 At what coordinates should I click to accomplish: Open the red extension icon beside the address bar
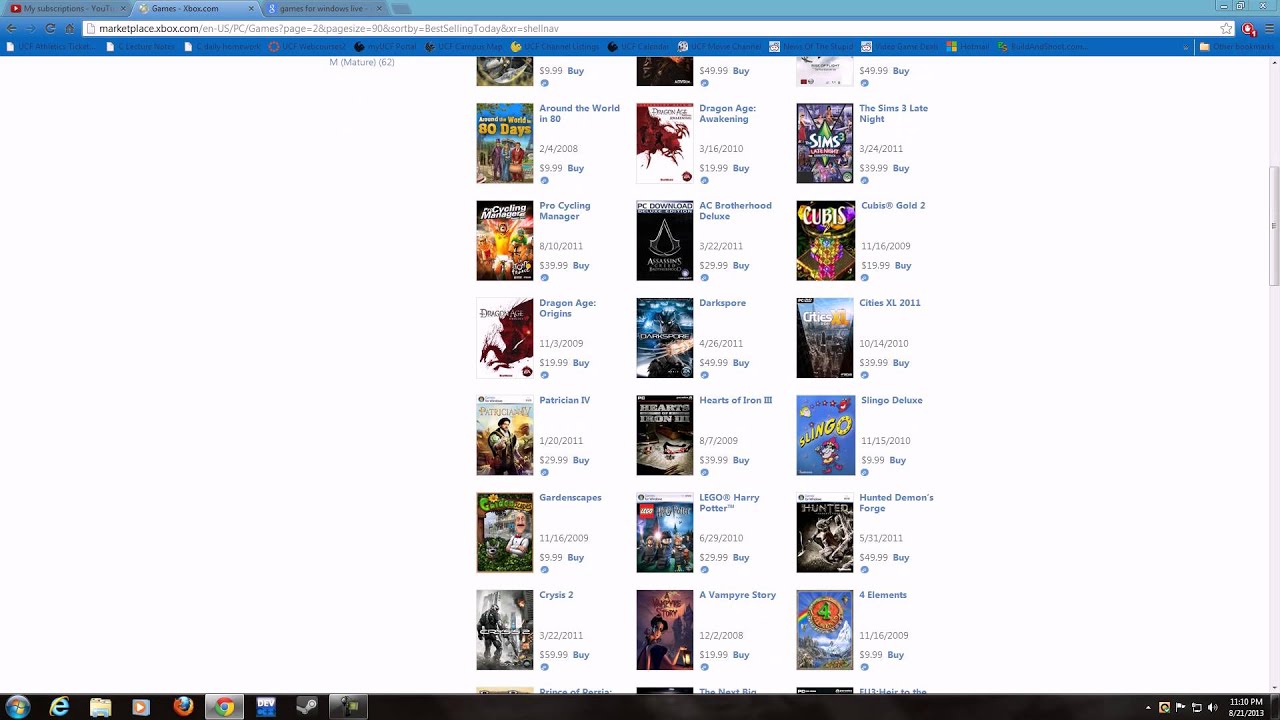[1249, 29]
